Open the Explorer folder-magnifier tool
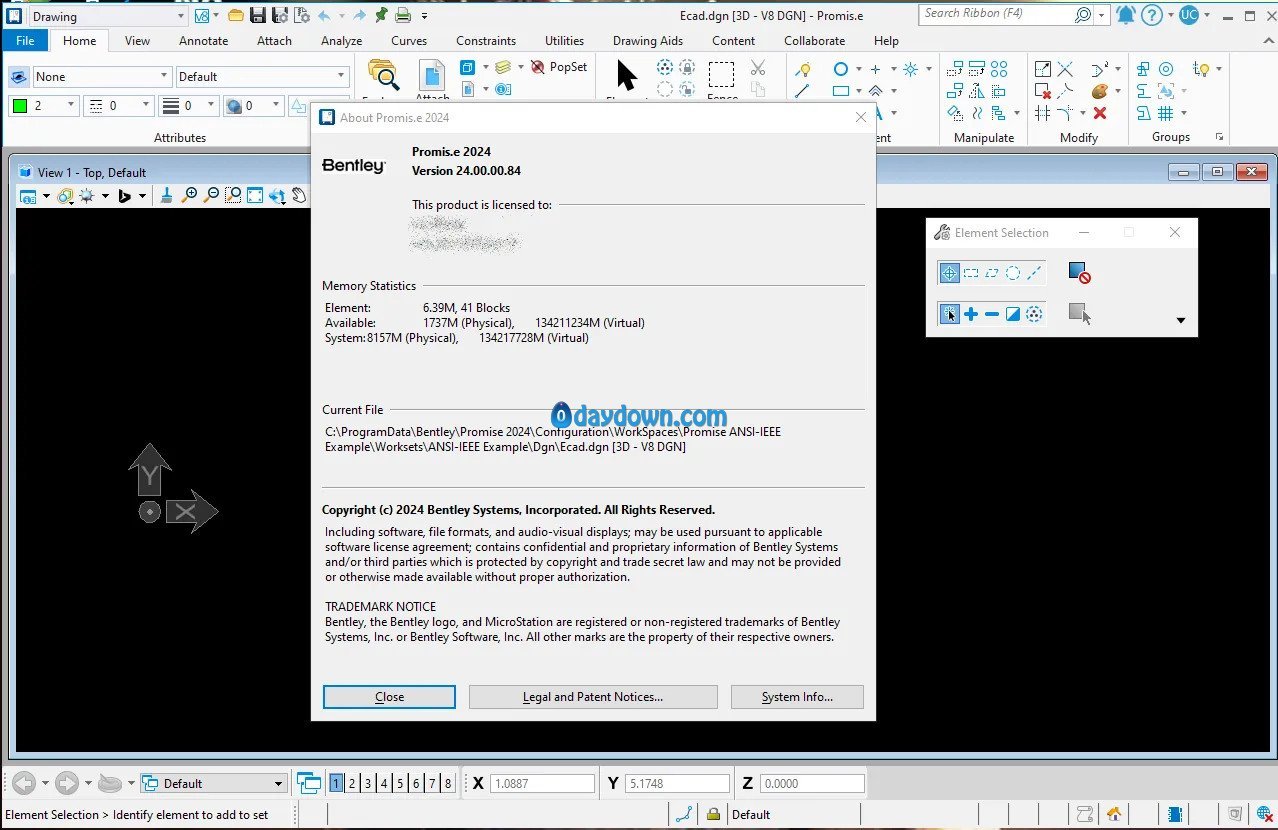Image resolution: width=1278 pixels, height=830 pixels. pyautogui.click(x=383, y=78)
